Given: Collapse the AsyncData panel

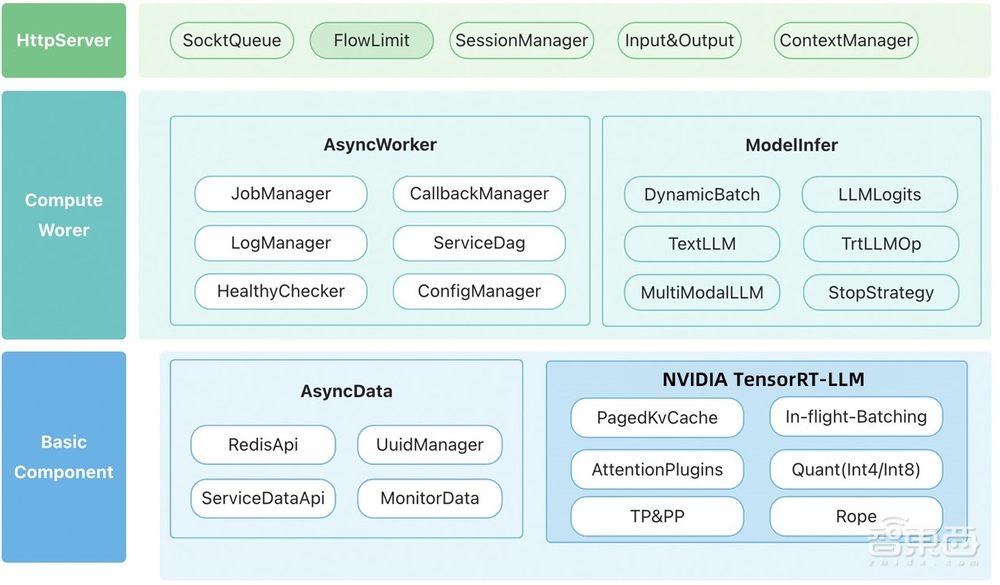Looking at the screenshot, I should click(x=347, y=391).
